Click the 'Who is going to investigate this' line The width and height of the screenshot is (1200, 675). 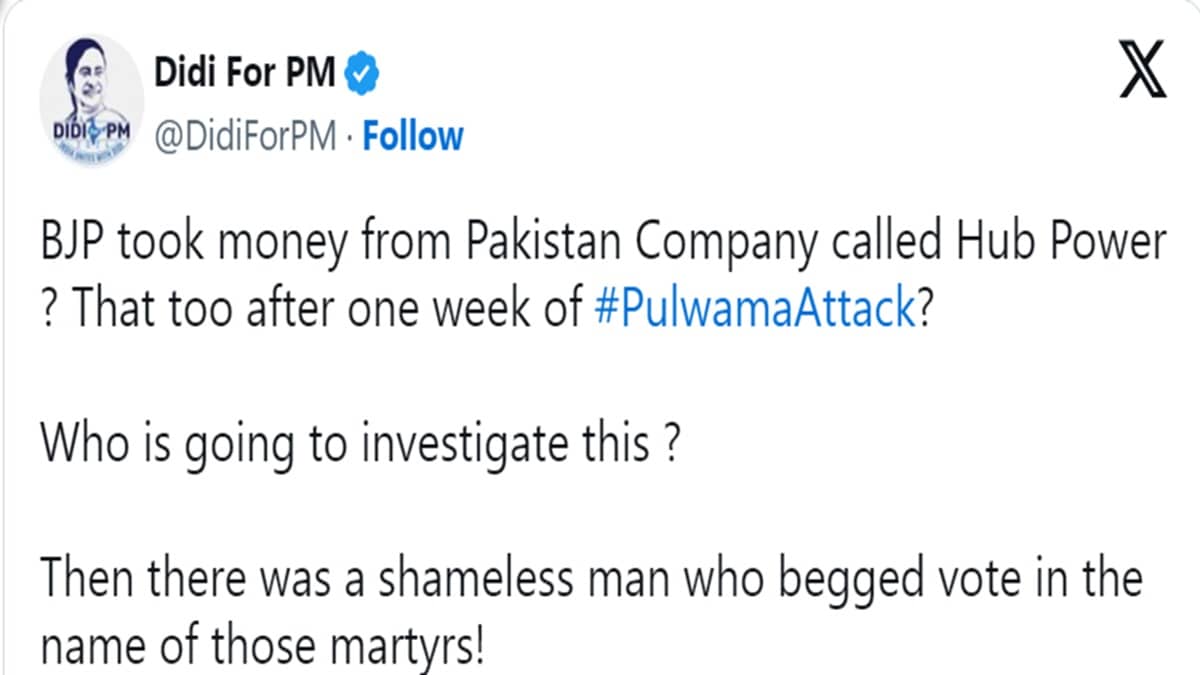(362, 442)
